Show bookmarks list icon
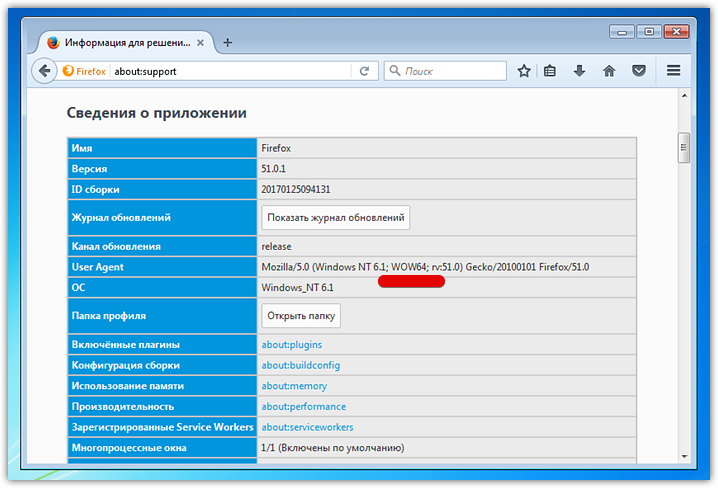718x488 pixels. point(549,71)
